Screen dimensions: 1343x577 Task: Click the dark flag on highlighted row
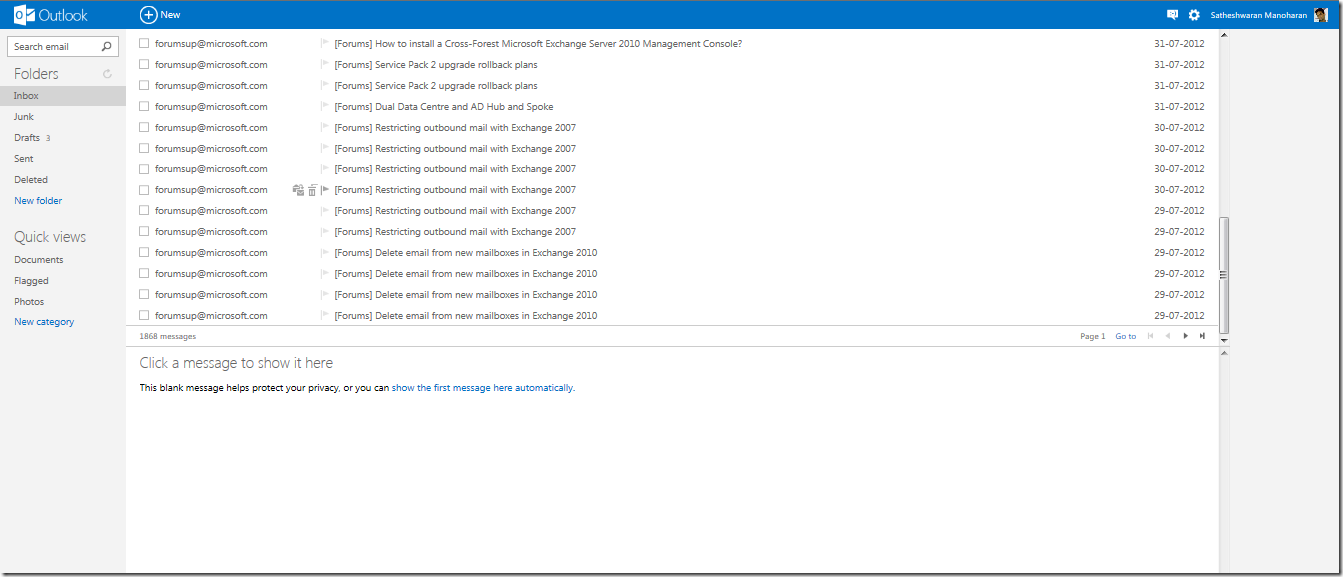click(325, 190)
